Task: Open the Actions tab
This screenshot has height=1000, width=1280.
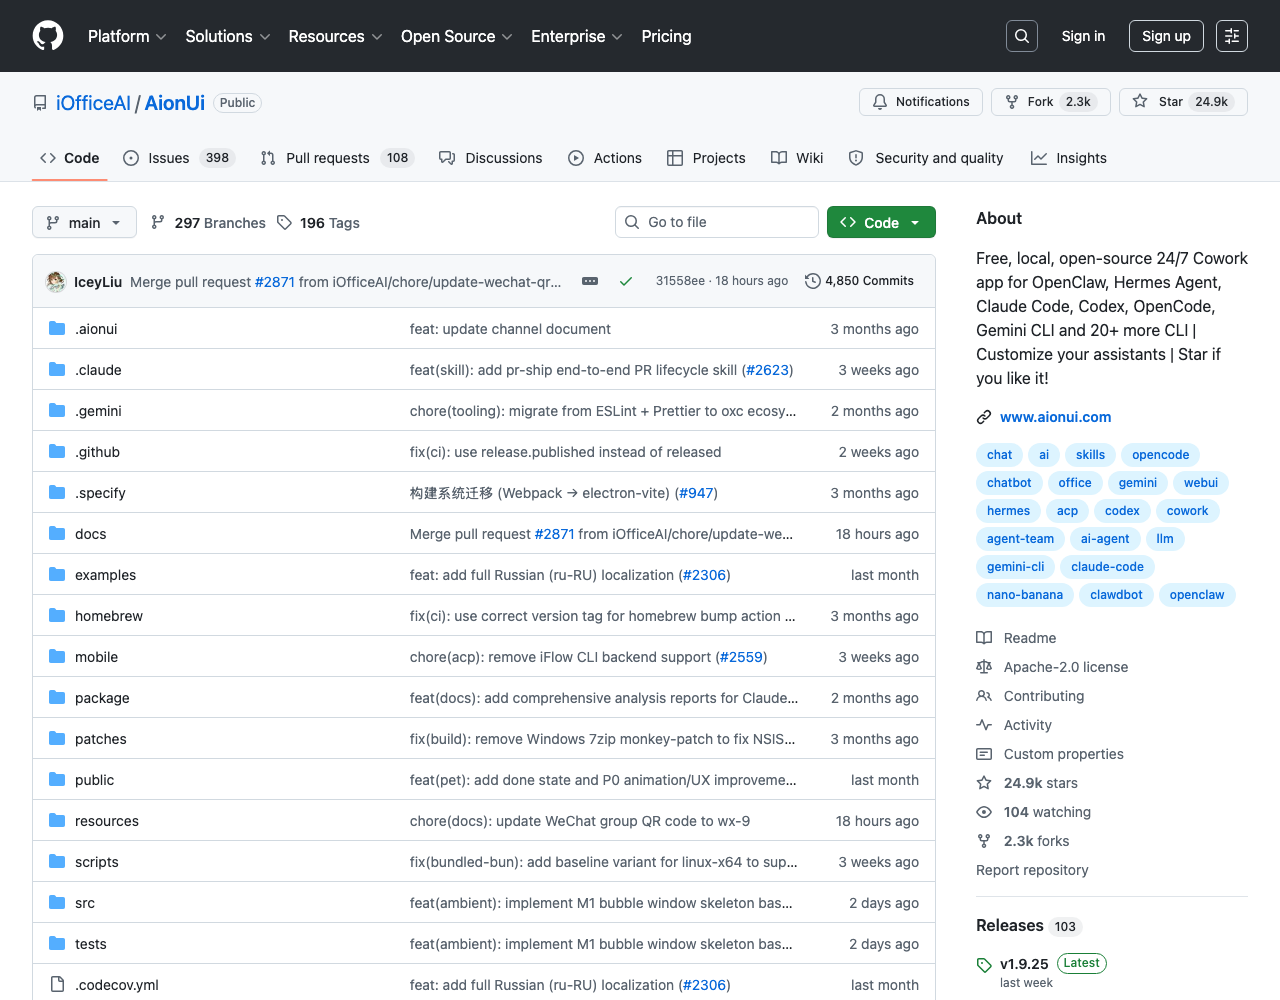Action: pyautogui.click(x=605, y=158)
